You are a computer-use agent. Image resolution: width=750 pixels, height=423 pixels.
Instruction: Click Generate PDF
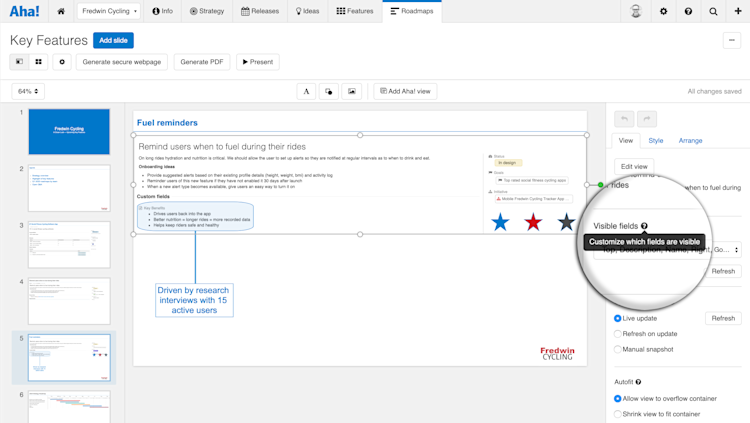tap(202, 62)
